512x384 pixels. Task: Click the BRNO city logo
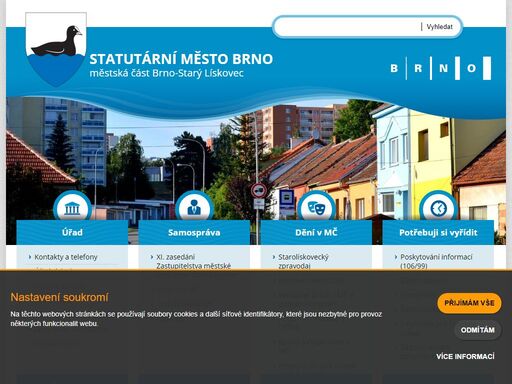pyautogui.click(x=441, y=68)
